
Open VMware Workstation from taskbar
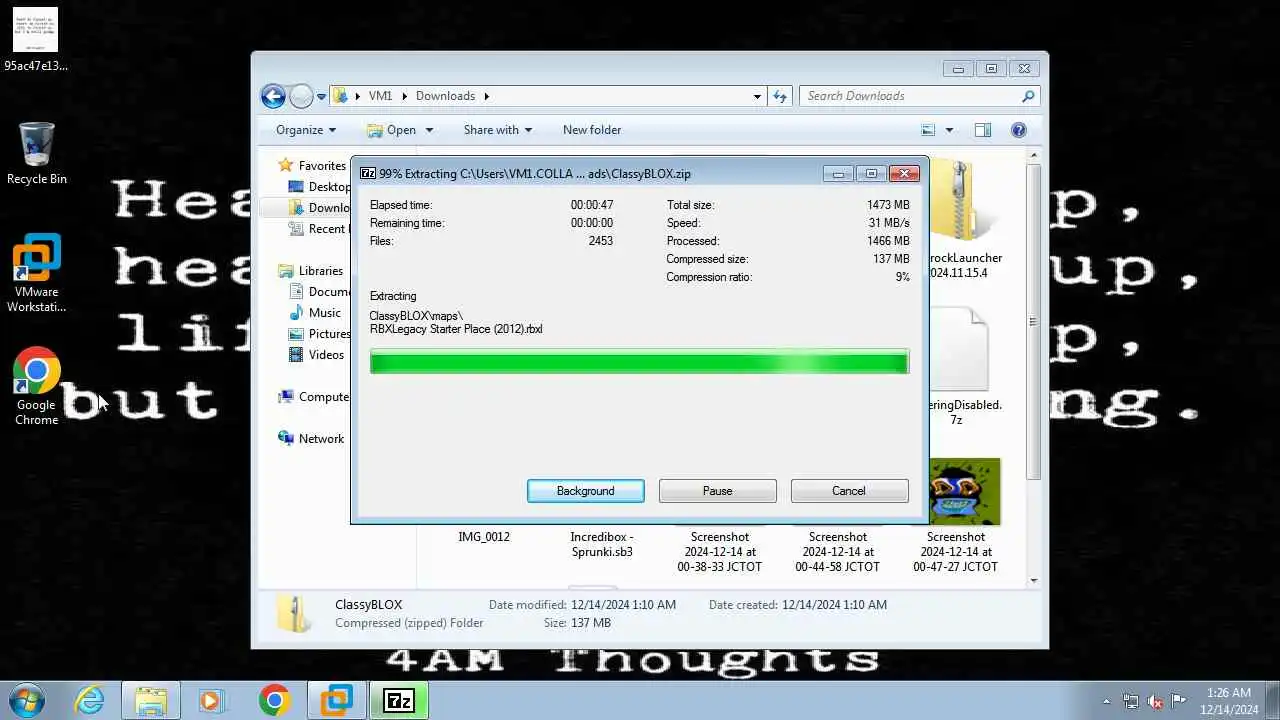[x=336, y=700]
